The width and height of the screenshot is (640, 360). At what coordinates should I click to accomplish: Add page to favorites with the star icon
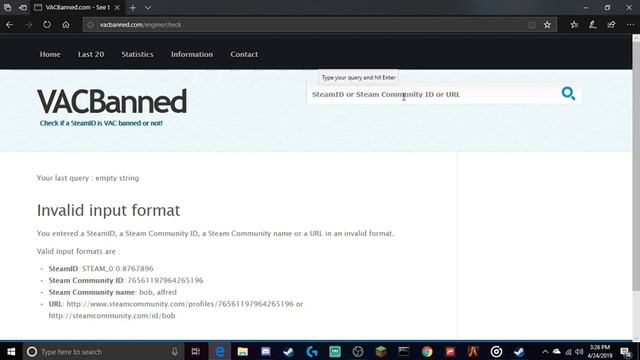click(x=547, y=25)
